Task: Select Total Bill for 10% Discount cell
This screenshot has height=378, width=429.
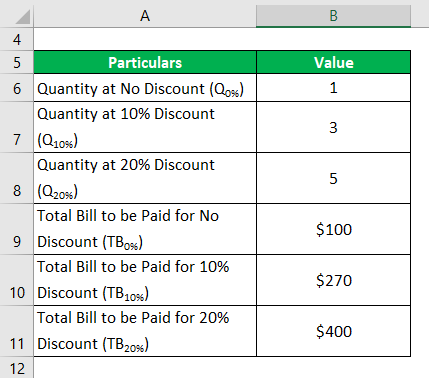Action: click(x=145, y=280)
